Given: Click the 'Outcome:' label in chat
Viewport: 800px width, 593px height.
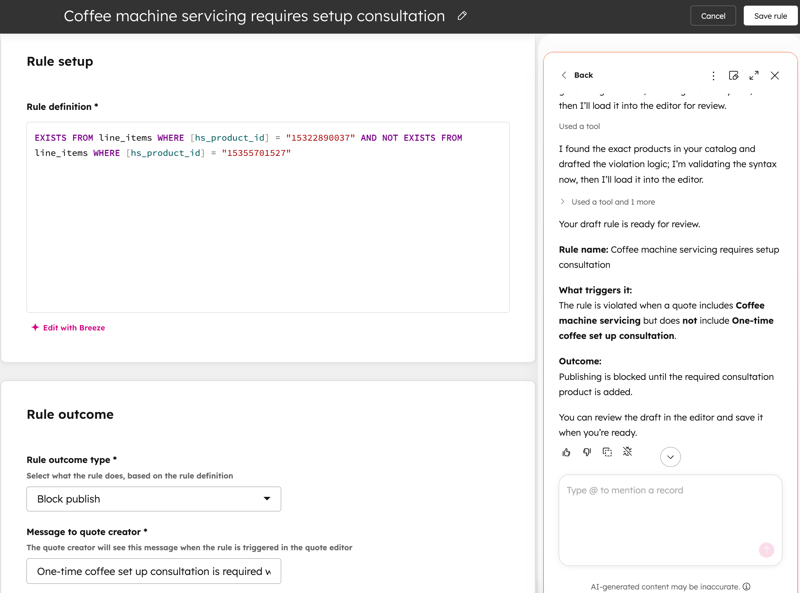Looking at the screenshot, I should 580,361.
